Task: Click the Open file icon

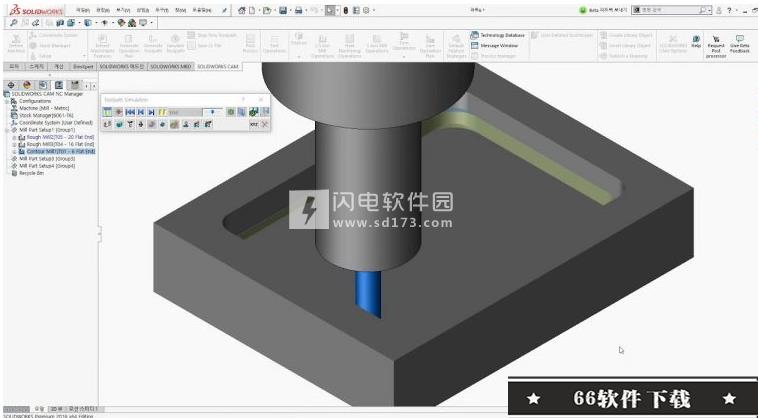Action: coord(266,10)
